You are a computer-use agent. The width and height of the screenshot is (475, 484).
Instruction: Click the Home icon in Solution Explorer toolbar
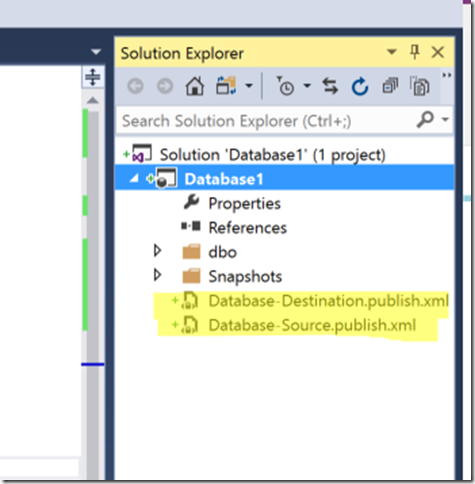(x=195, y=86)
